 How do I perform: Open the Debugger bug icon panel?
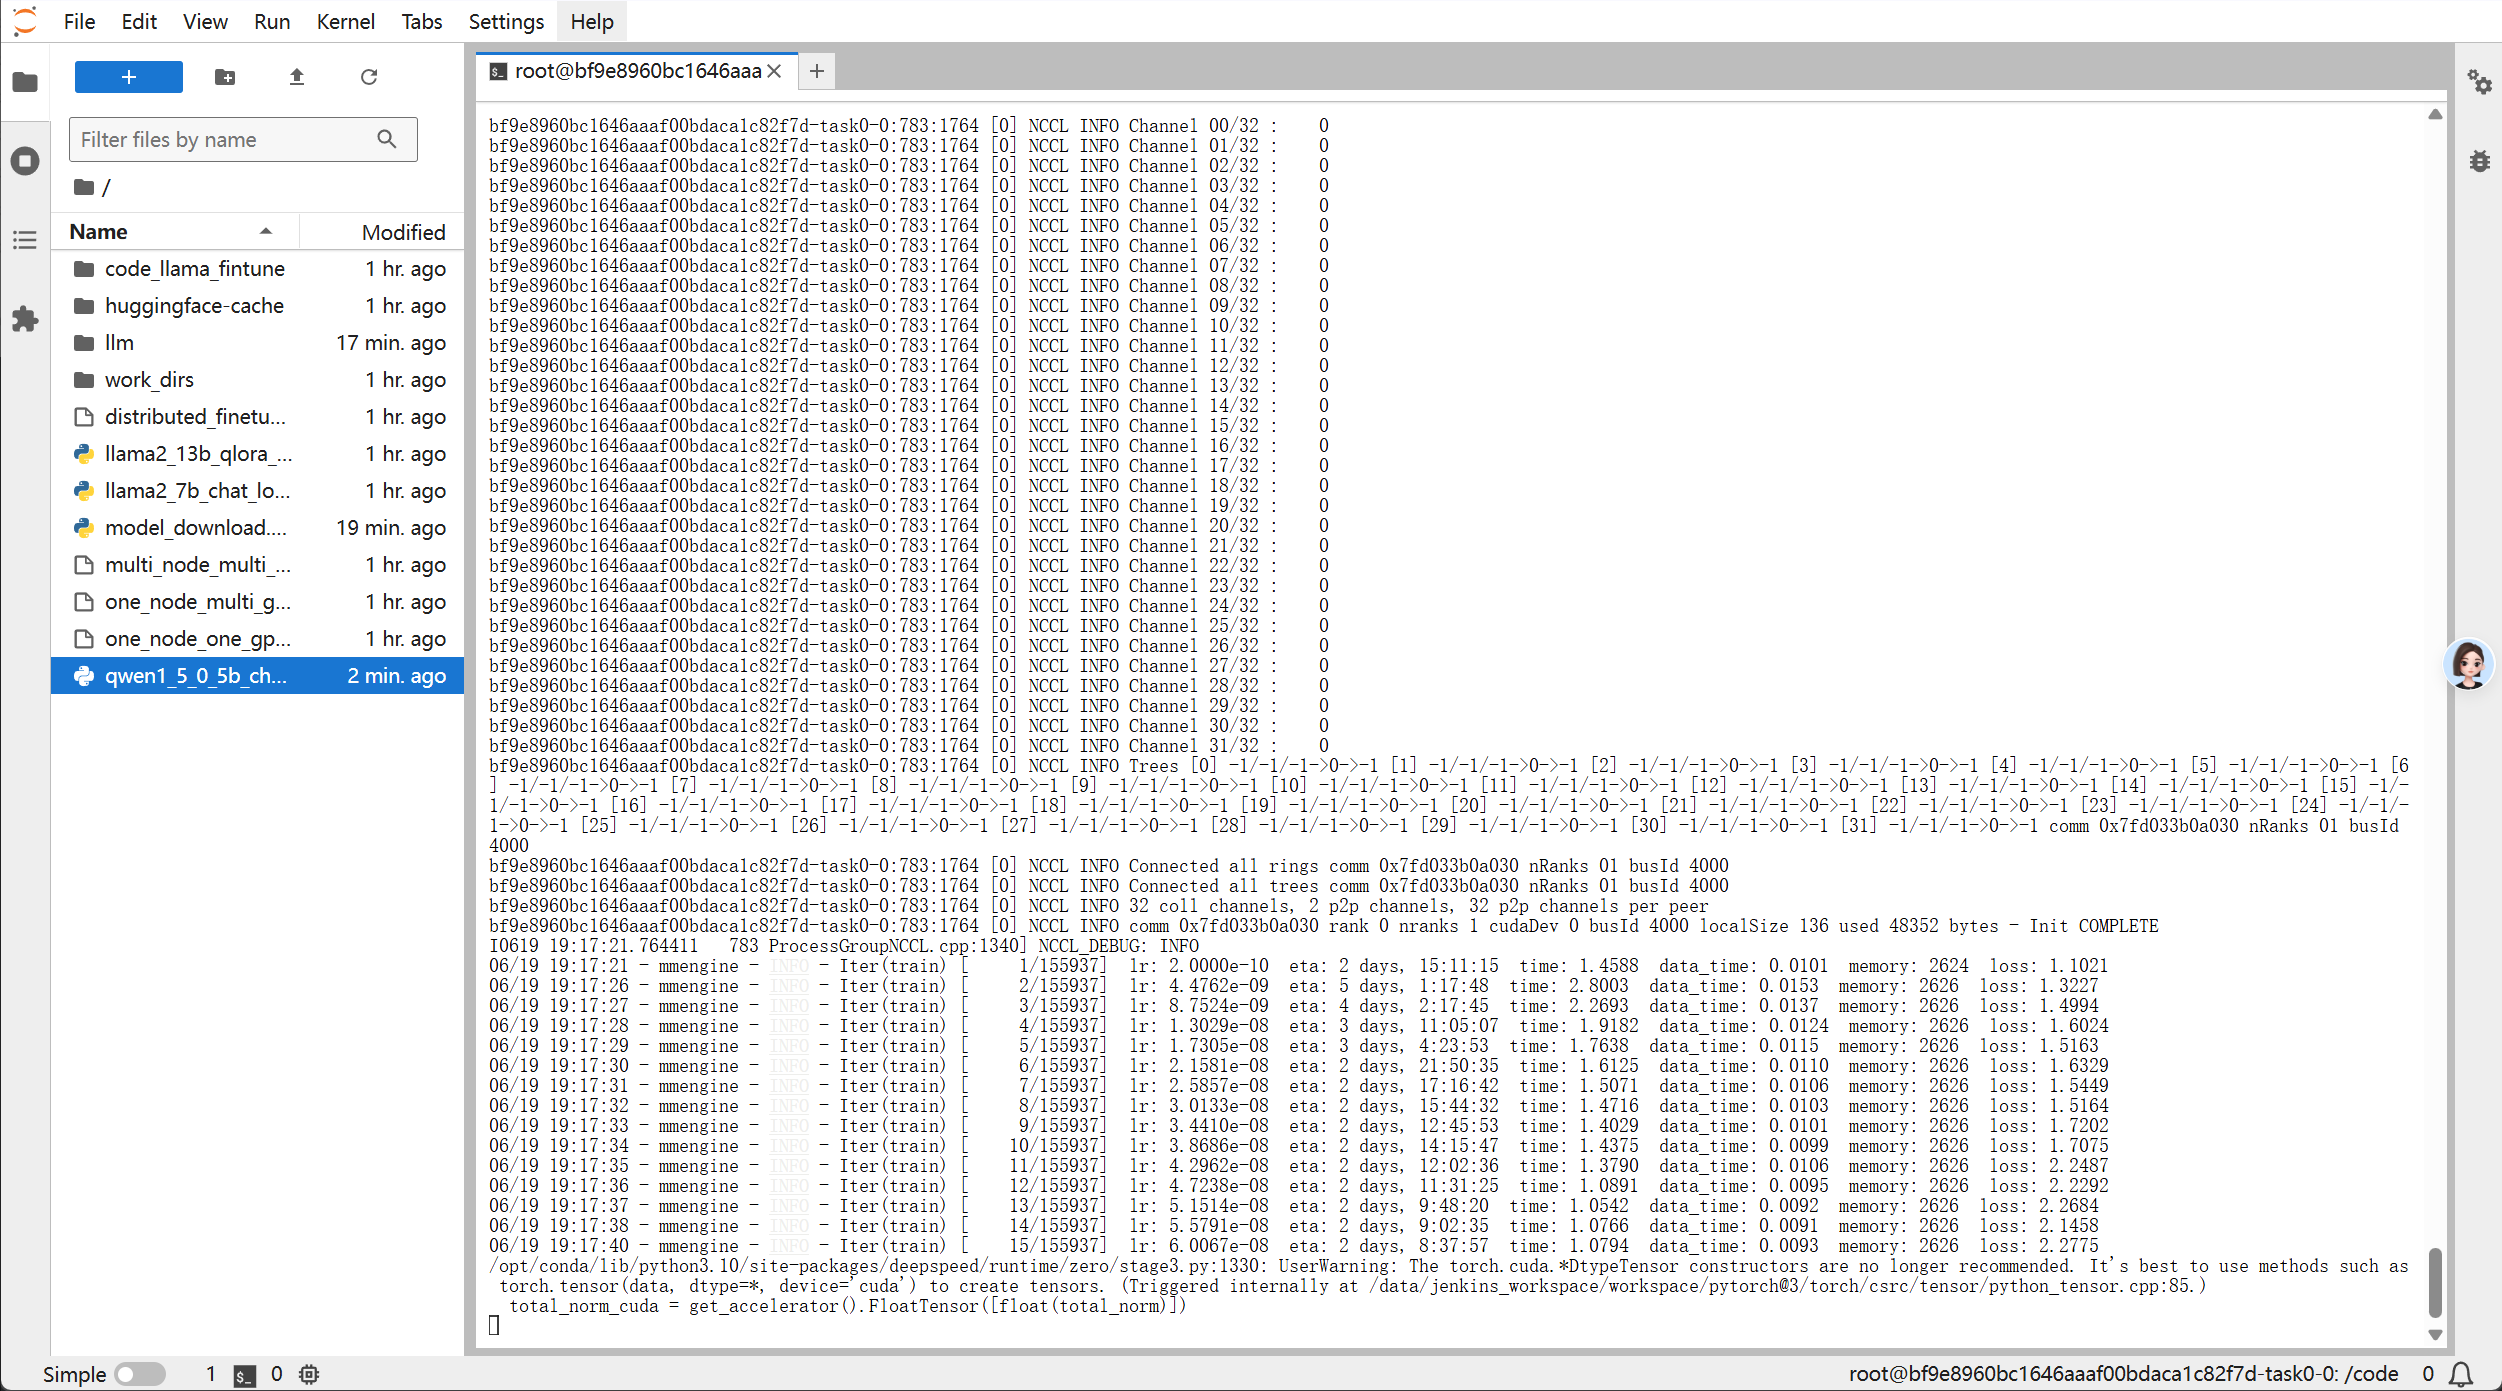(2479, 161)
